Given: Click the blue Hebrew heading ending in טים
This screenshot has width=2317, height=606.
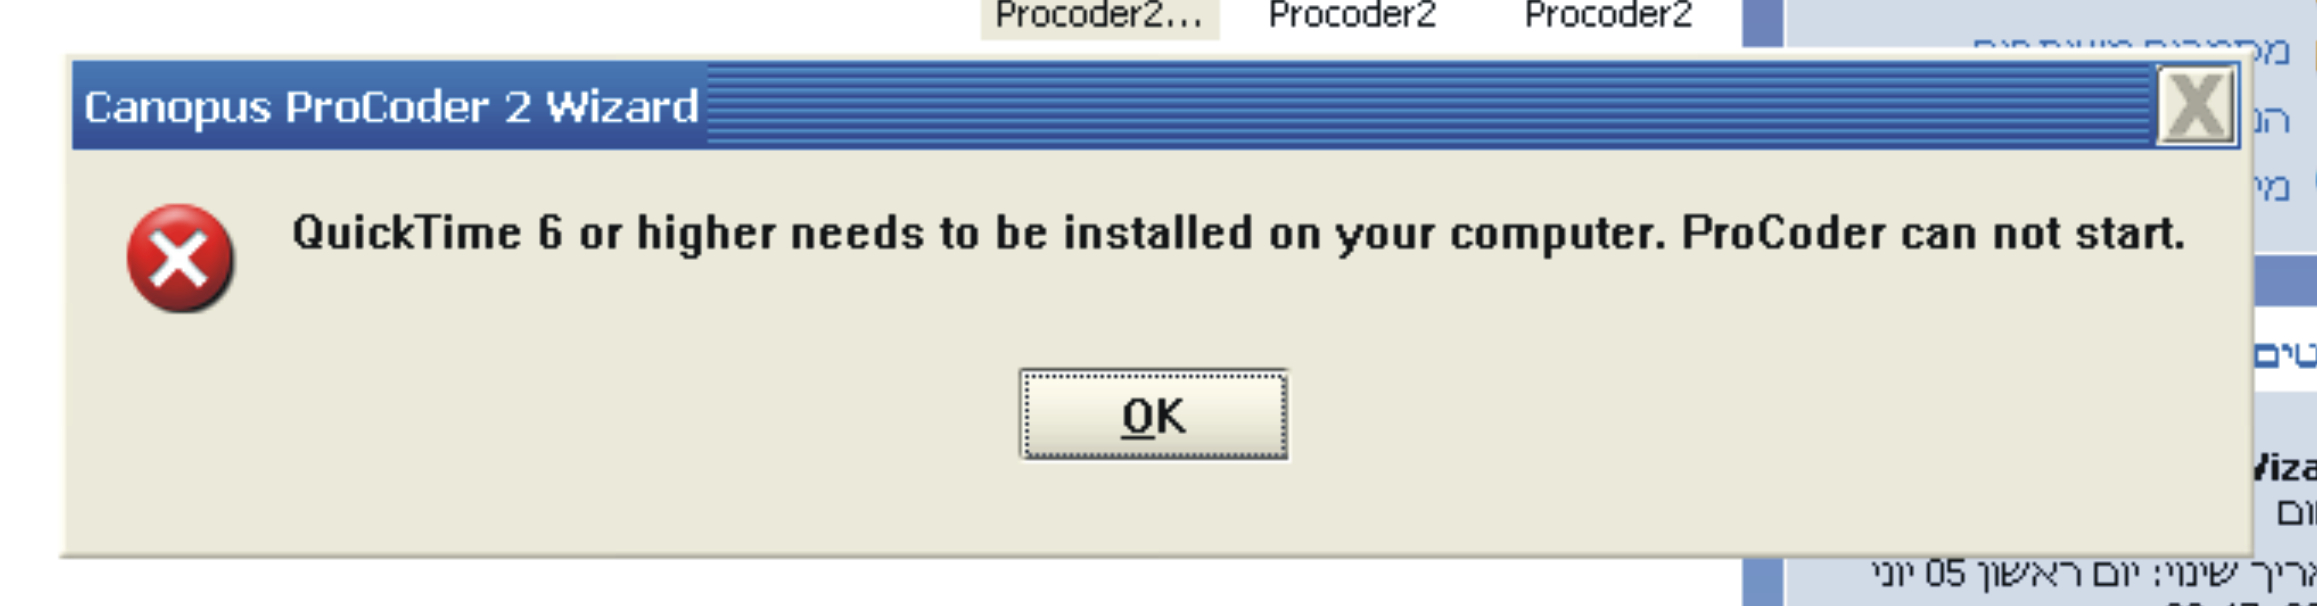Looking at the screenshot, I should tap(2285, 354).
